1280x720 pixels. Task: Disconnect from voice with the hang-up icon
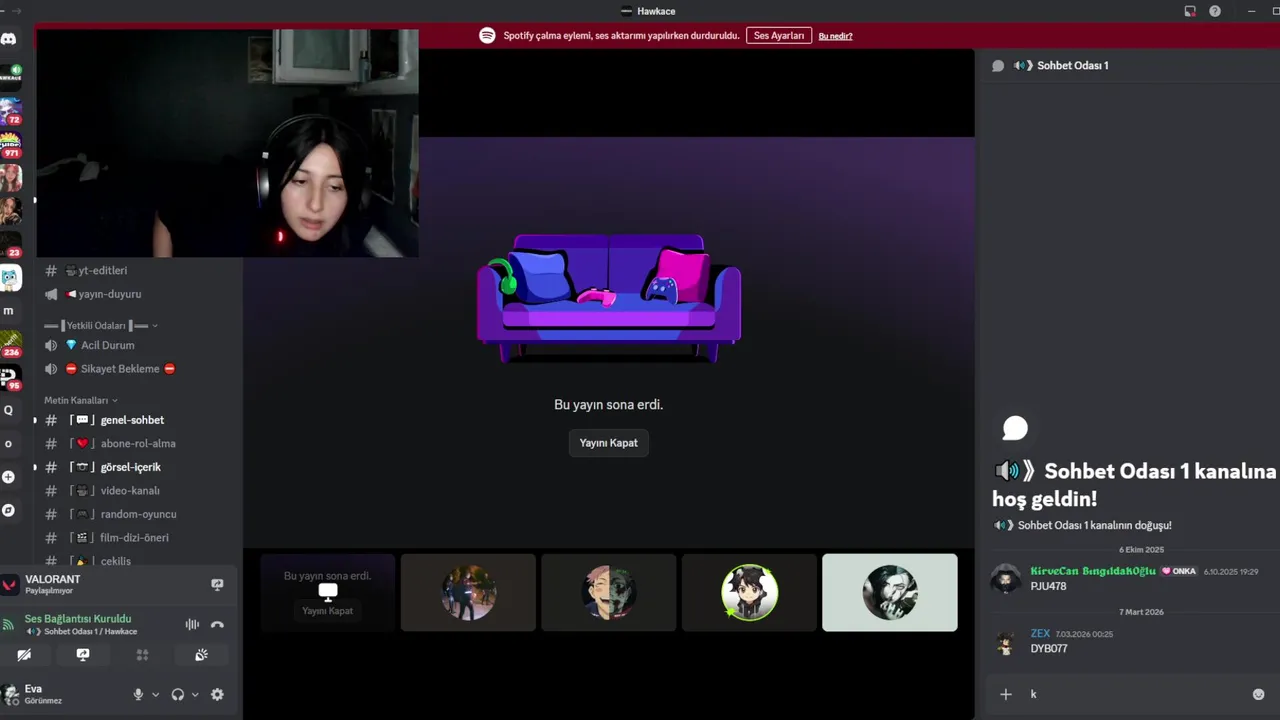pos(217,624)
